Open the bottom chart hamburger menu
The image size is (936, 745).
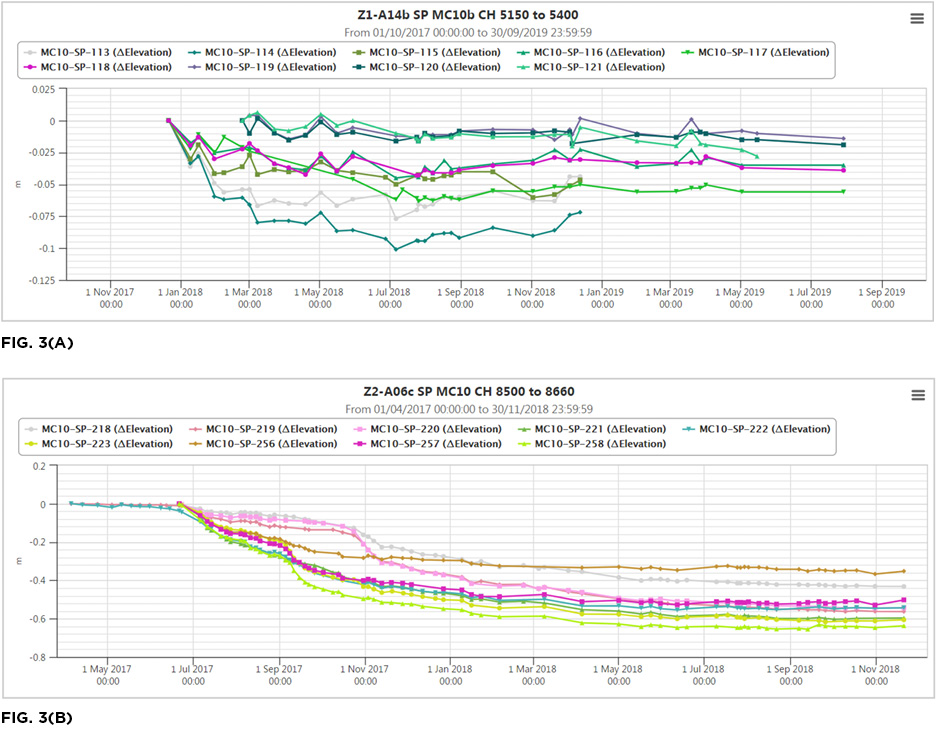tap(917, 395)
